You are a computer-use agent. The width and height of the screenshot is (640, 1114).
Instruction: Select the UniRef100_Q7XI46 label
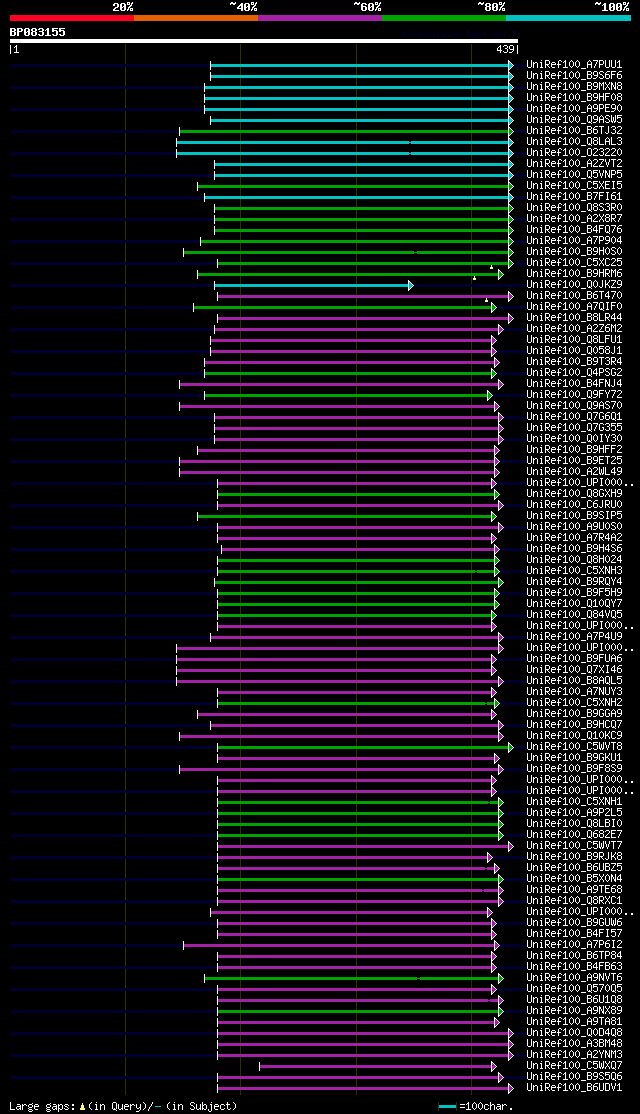(x=575, y=670)
